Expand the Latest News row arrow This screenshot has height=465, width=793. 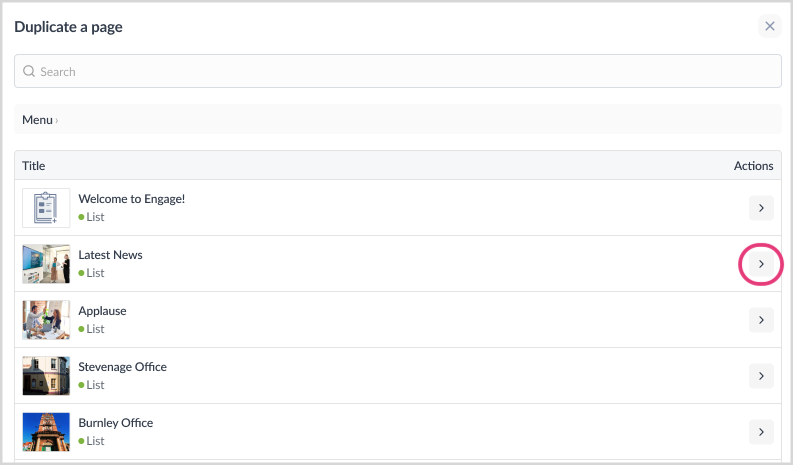[x=761, y=264]
